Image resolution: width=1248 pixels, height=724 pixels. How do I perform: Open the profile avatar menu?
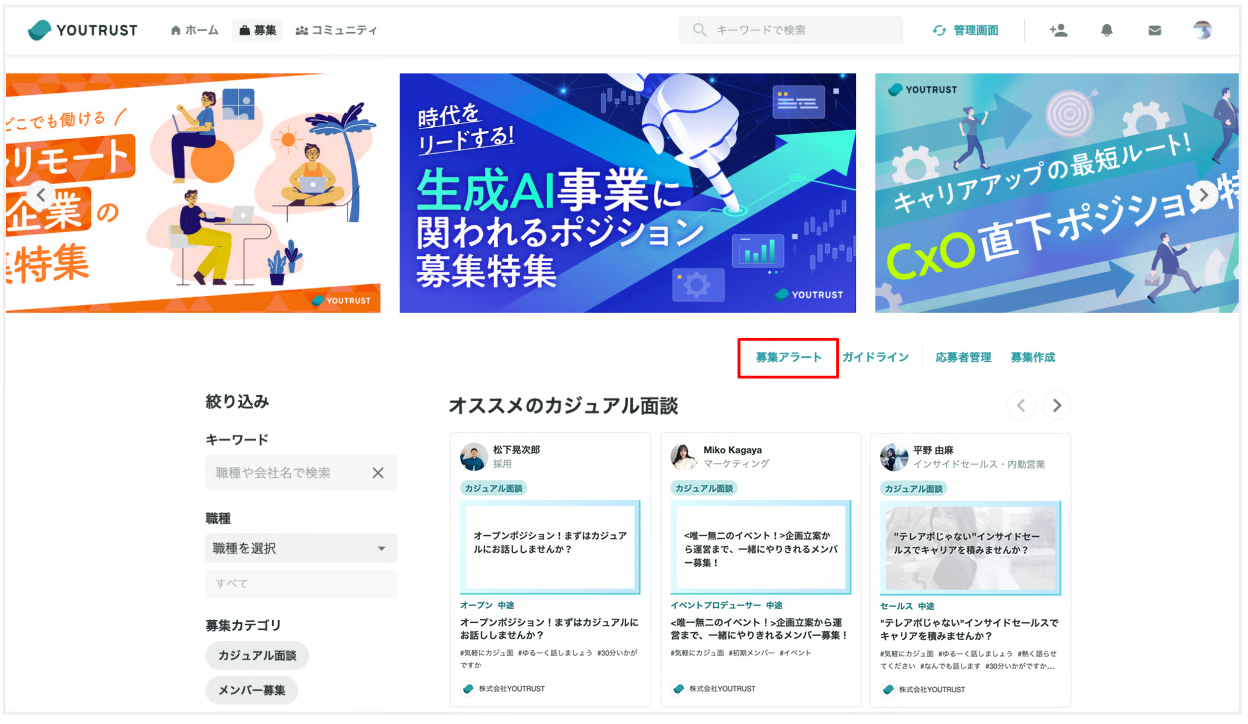pyautogui.click(x=1203, y=30)
